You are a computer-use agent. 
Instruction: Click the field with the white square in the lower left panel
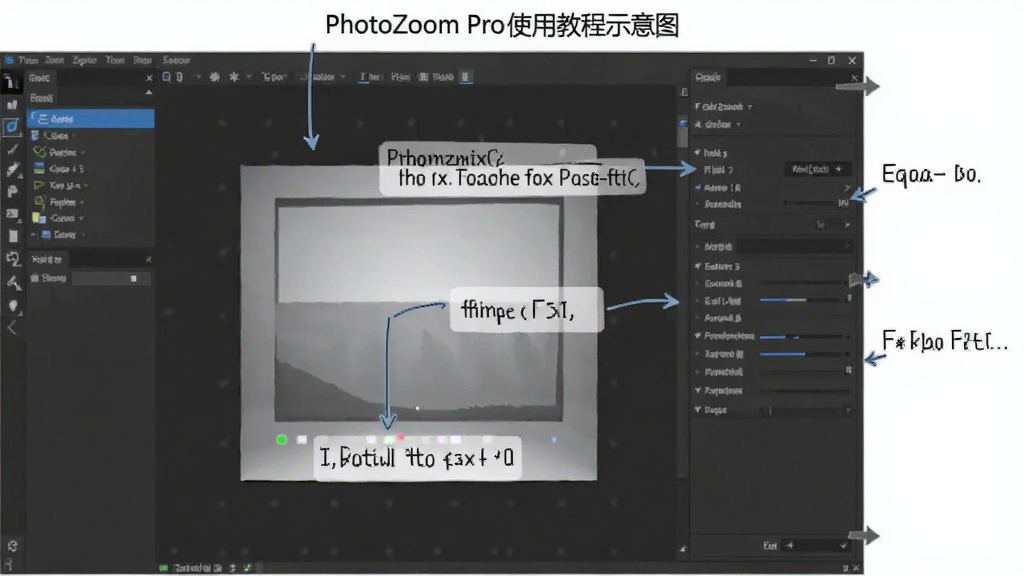[x=112, y=278]
